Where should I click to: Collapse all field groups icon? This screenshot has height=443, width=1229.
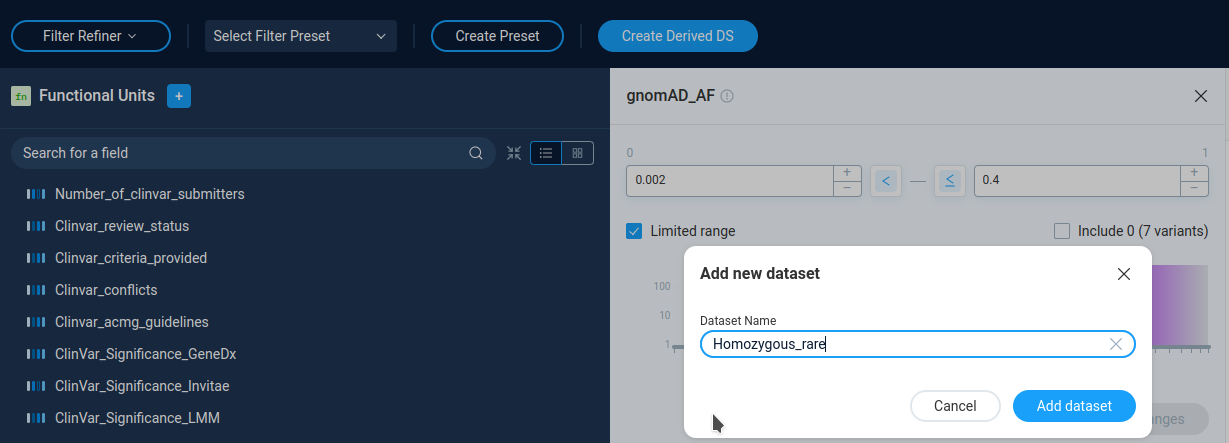coord(514,153)
